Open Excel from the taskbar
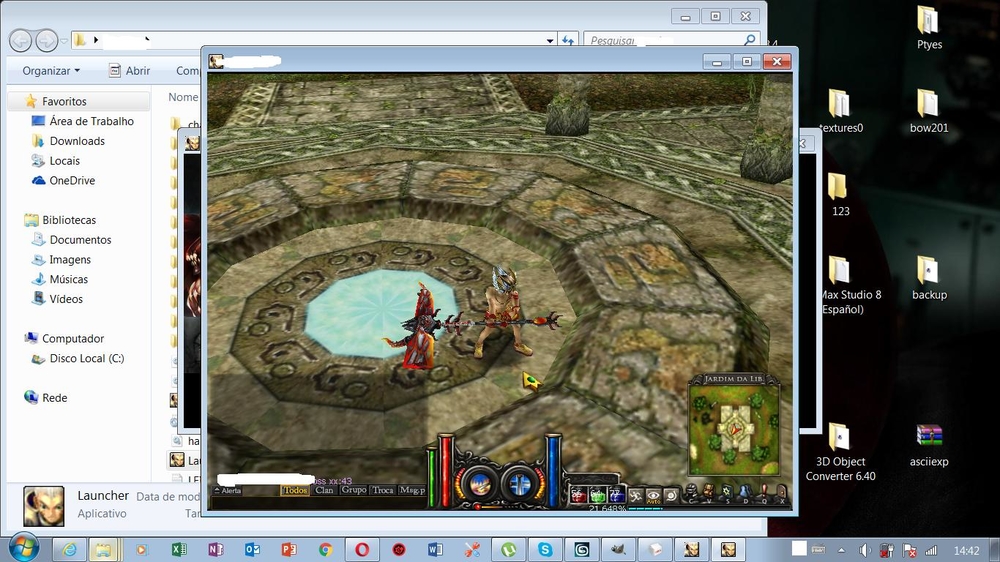 click(179, 549)
